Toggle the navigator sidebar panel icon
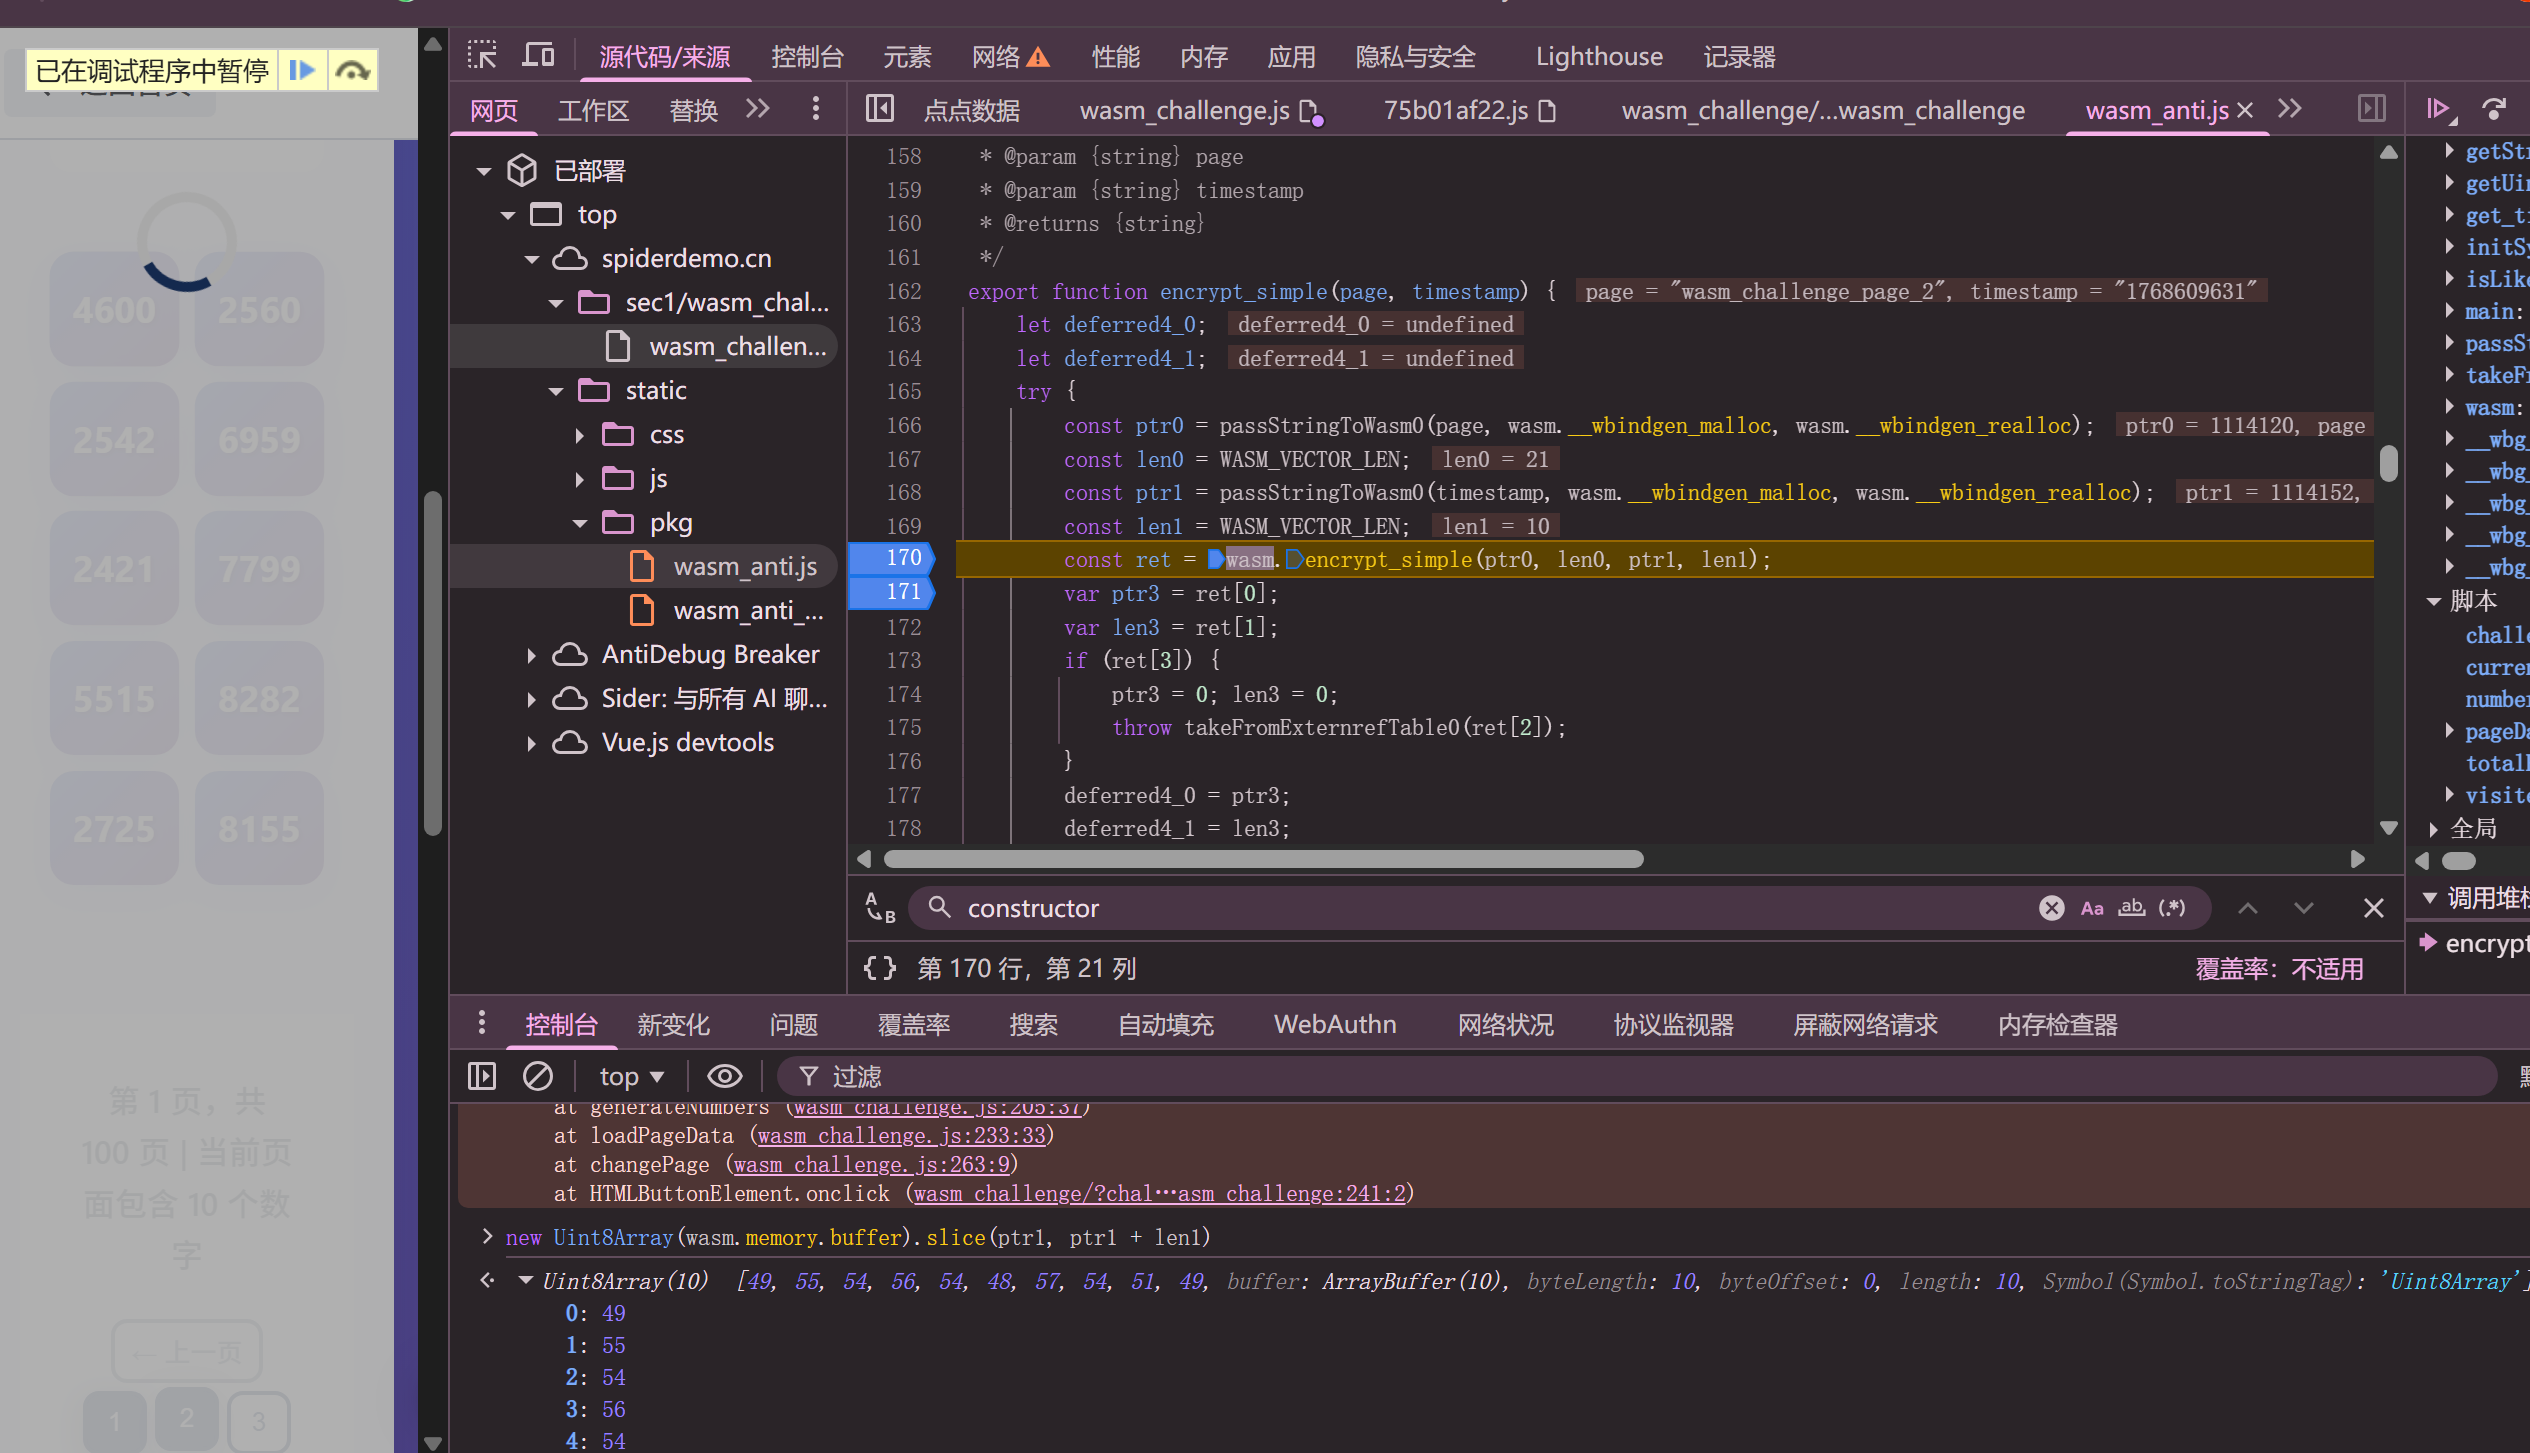Image resolution: width=2530 pixels, height=1453 pixels. tap(879, 109)
